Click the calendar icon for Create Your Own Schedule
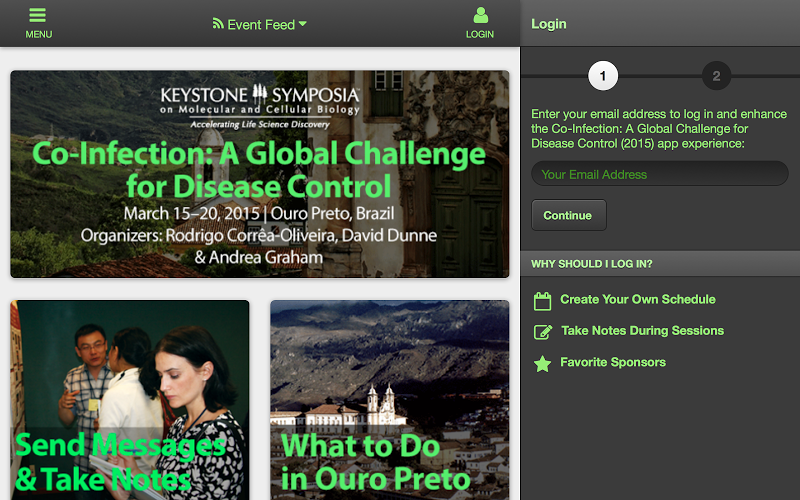 pos(542,301)
